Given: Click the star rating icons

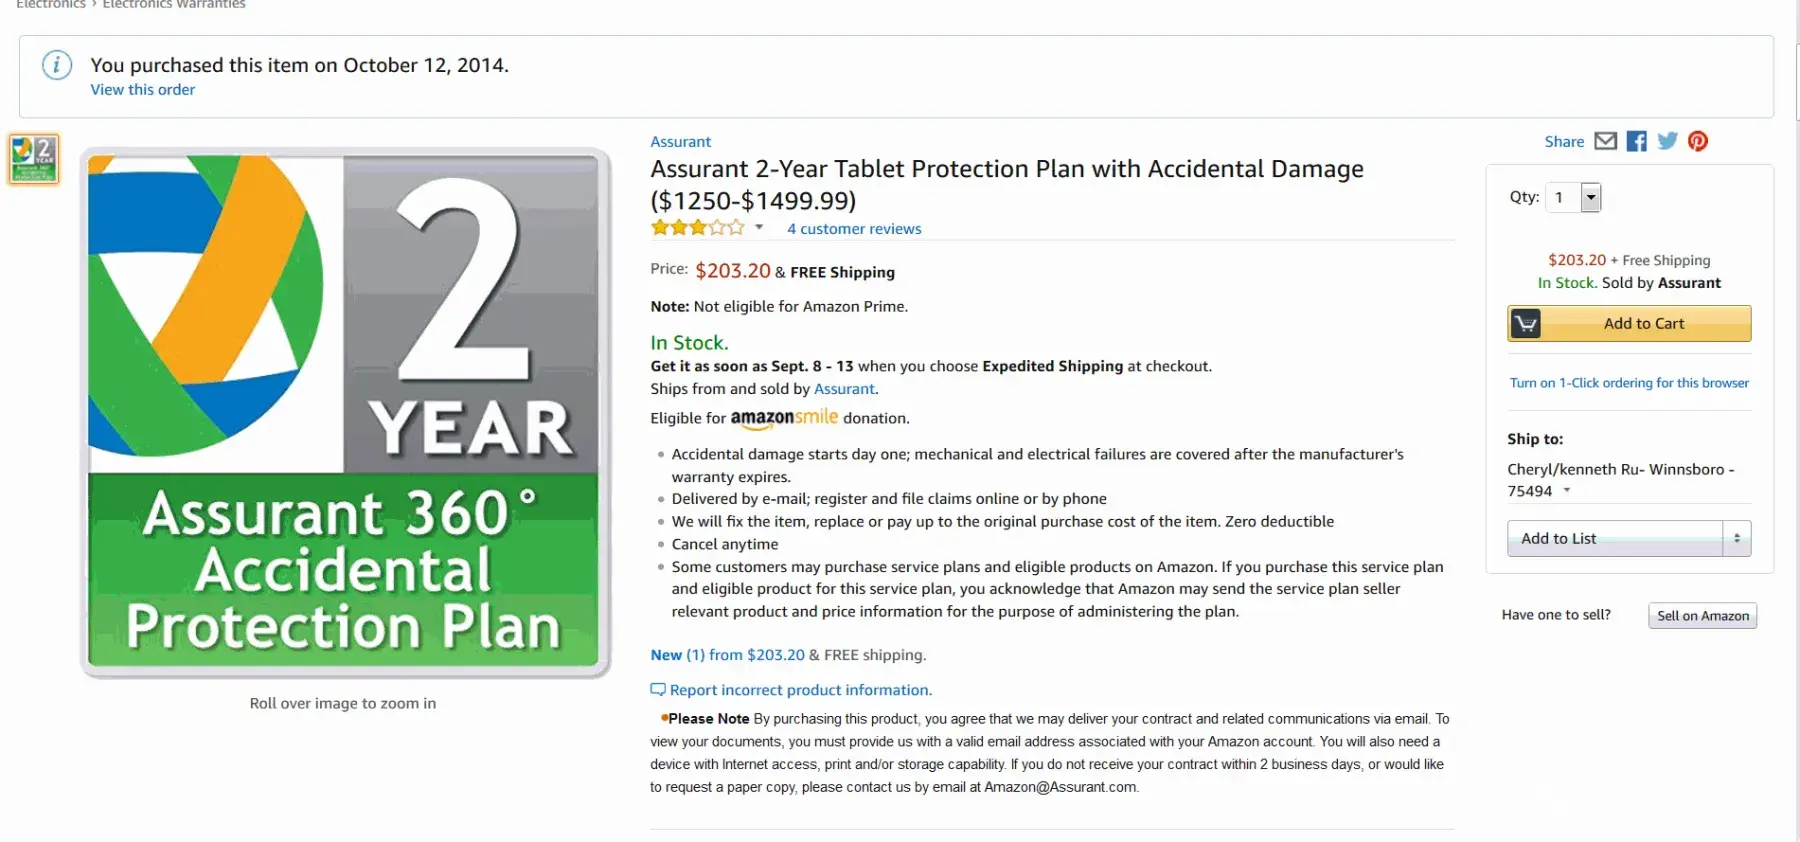Looking at the screenshot, I should pos(697,228).
